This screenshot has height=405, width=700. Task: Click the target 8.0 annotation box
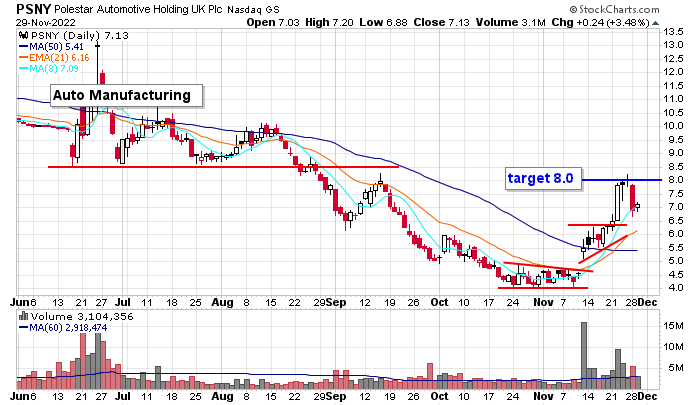543,179
